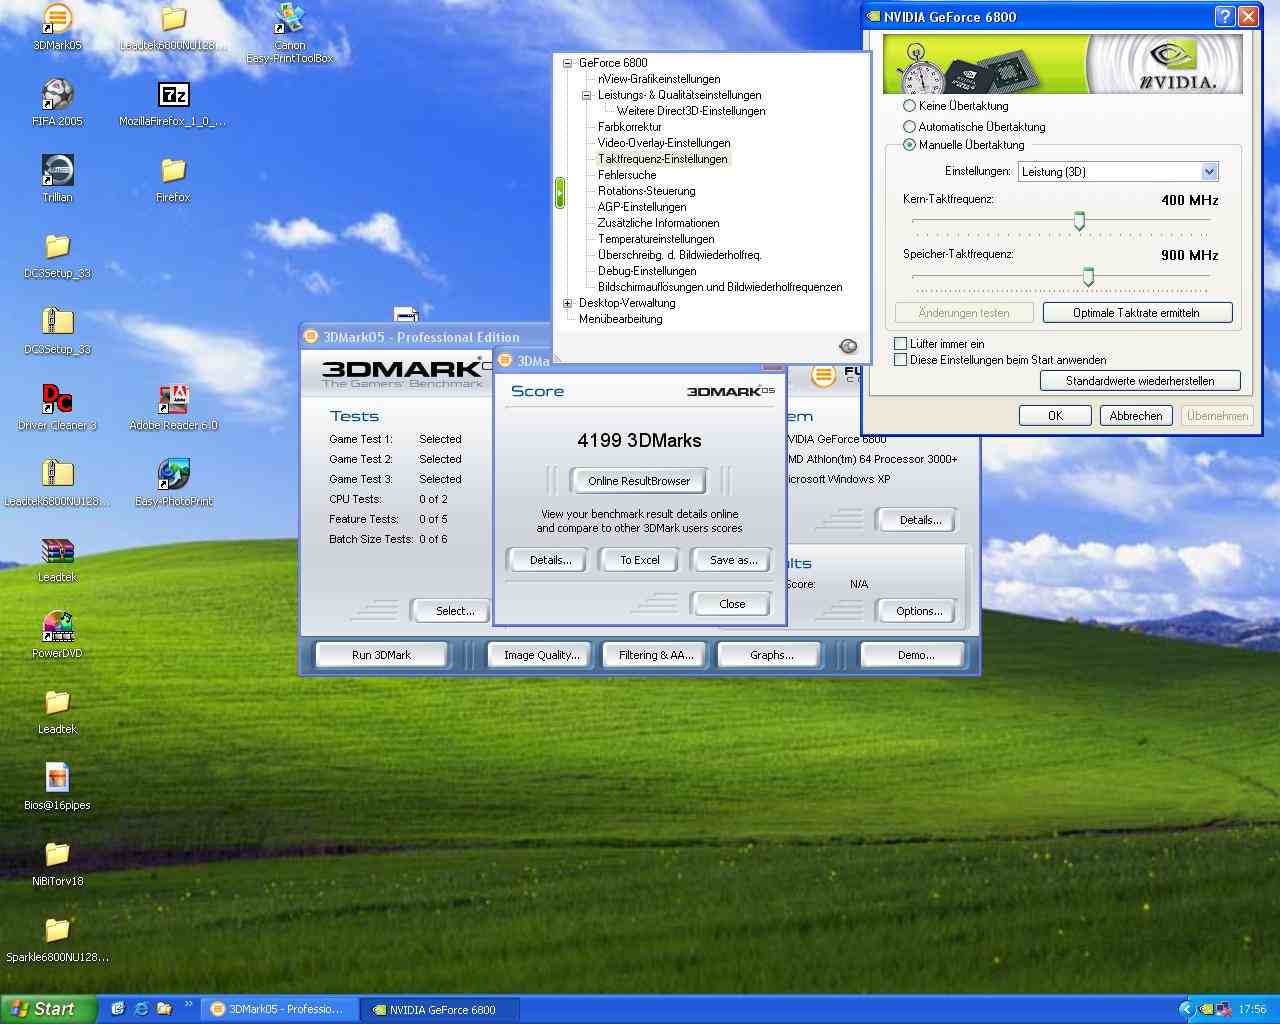Select Manuelle Übertaktung radio button
1280x1024 pixels.
tap(909, 144)
